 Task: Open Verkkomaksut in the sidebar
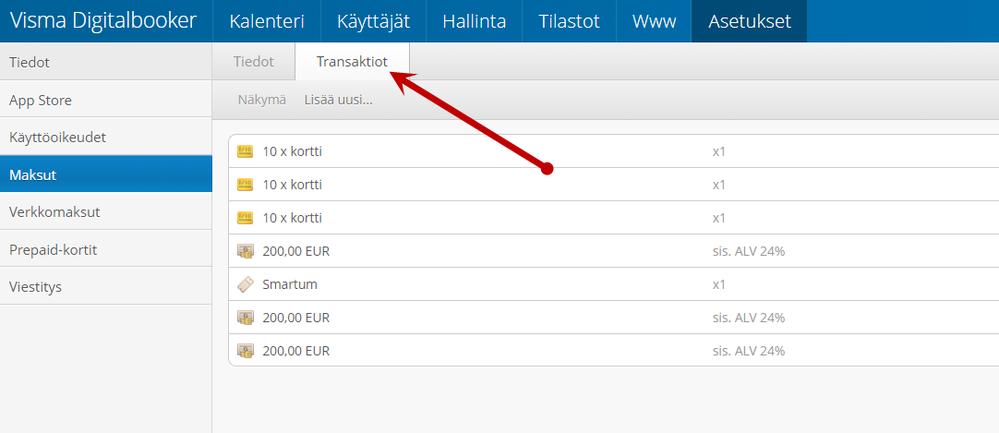(106, 212)
